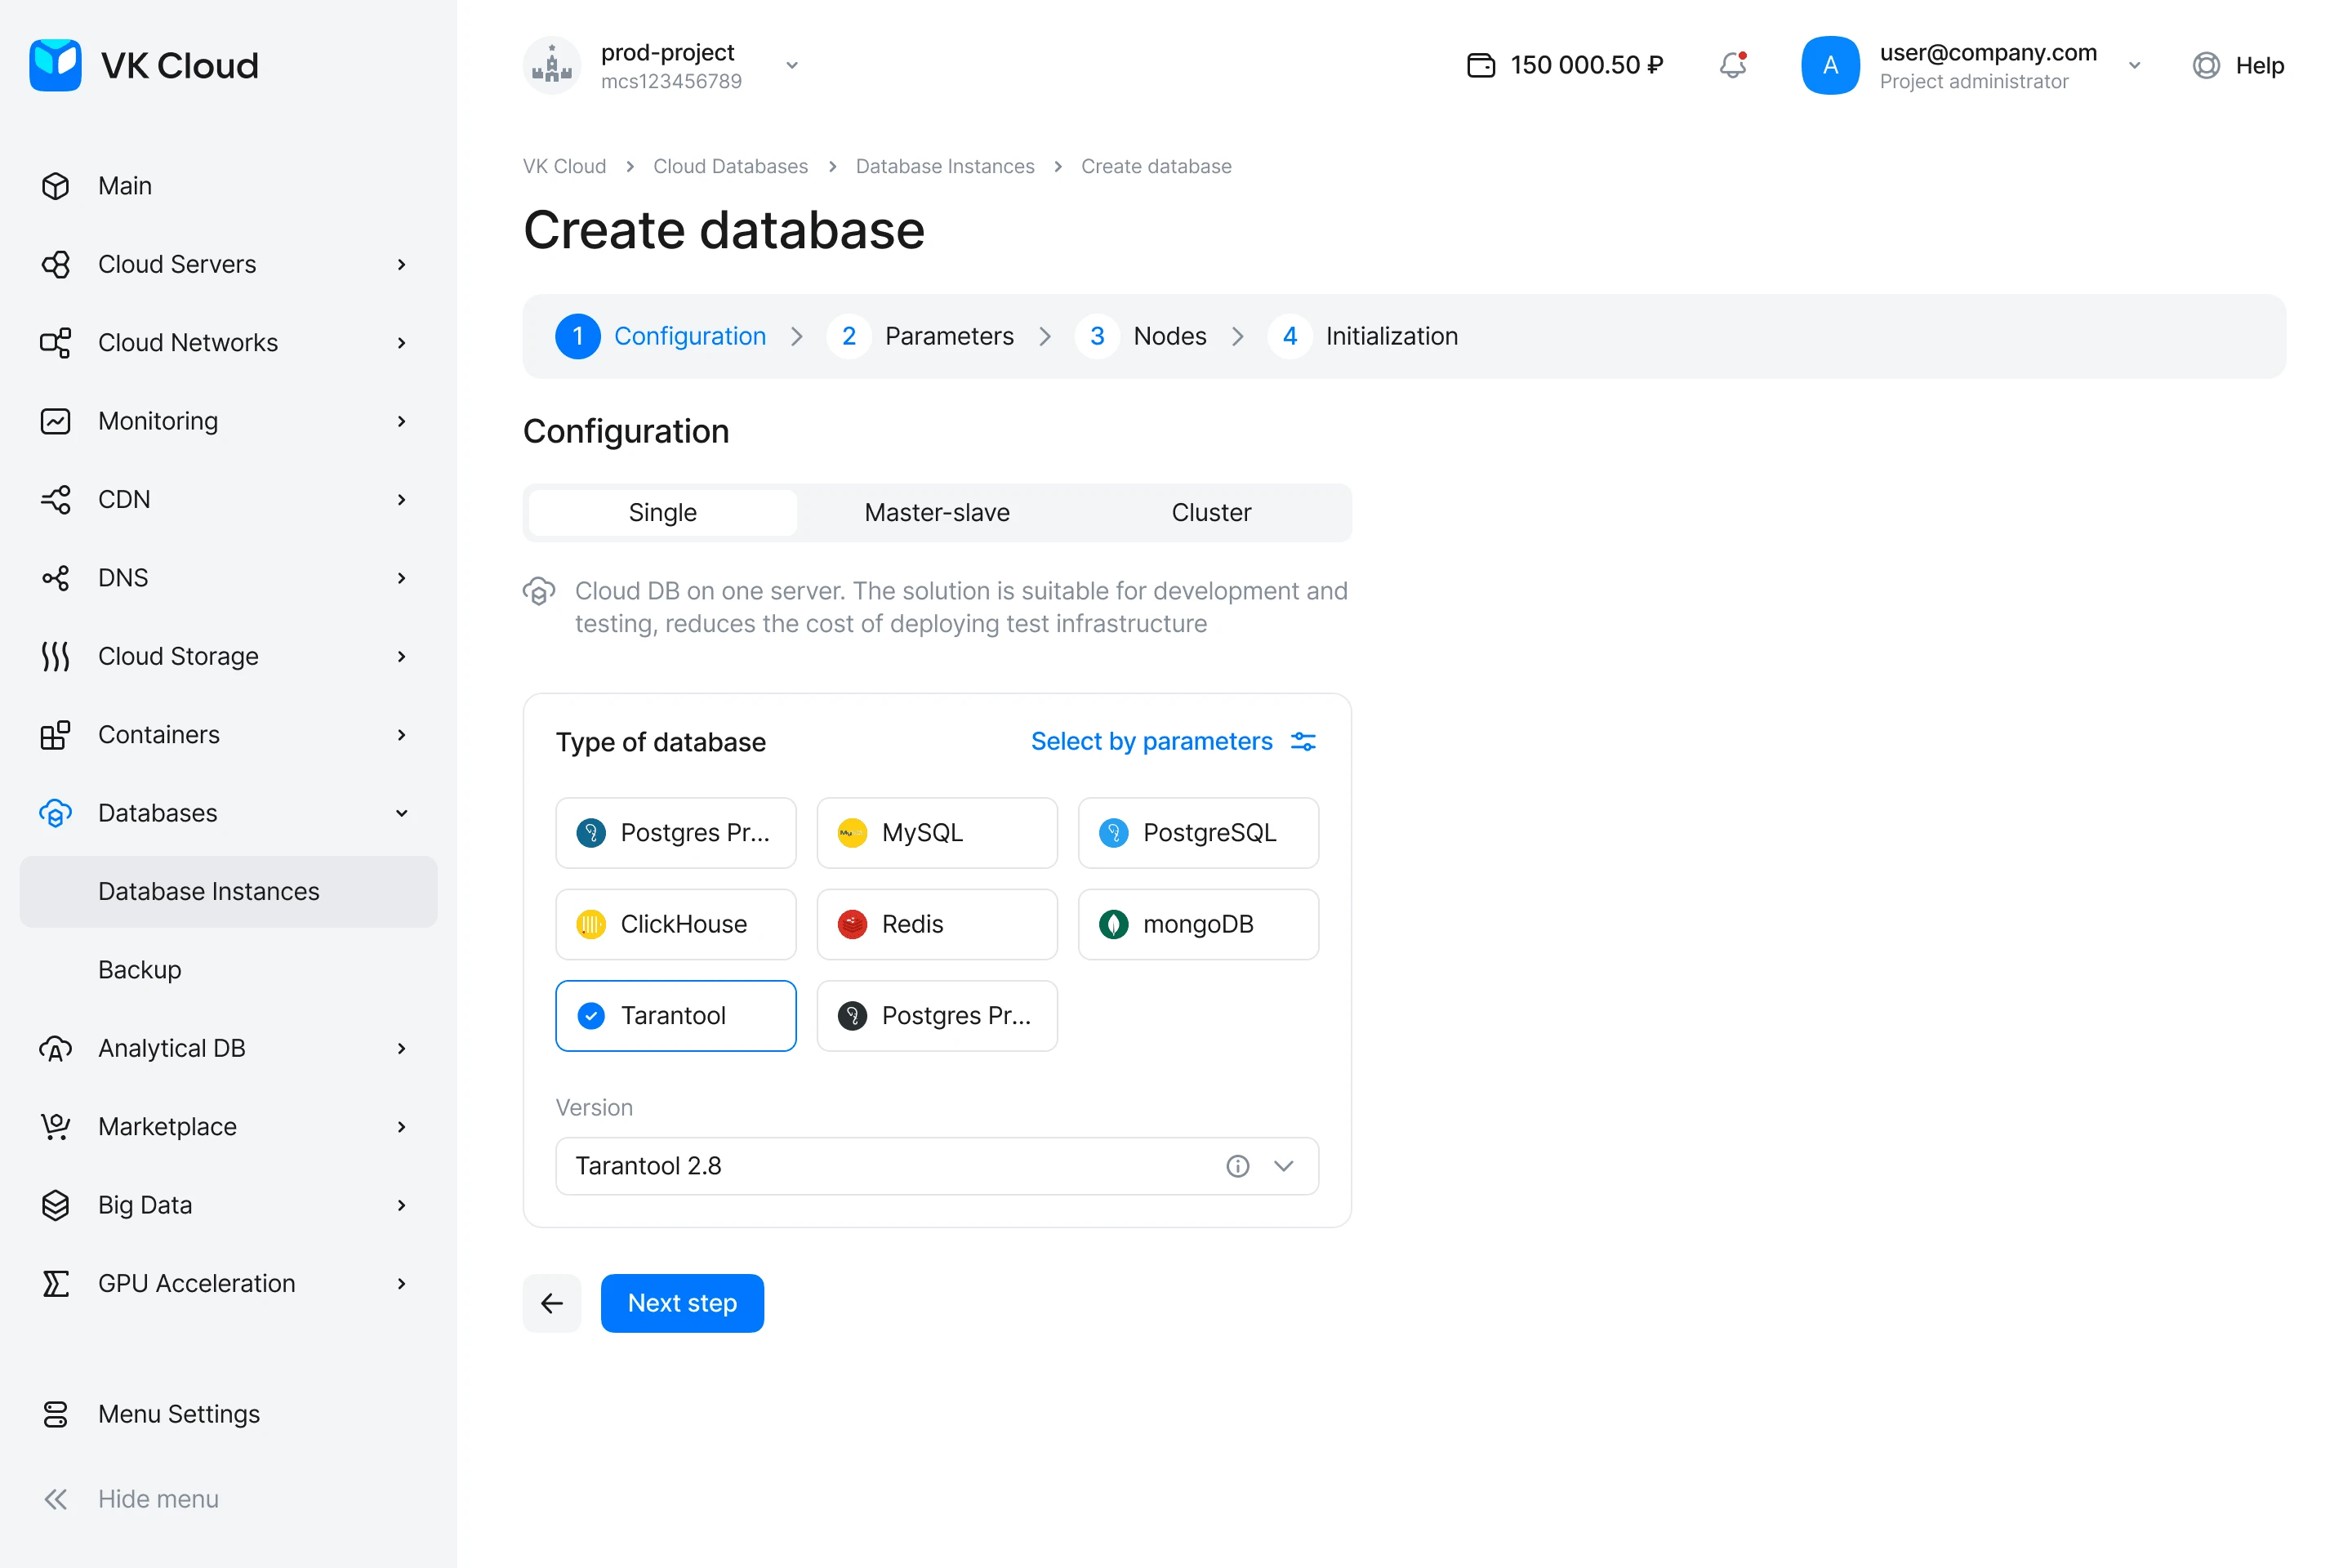This screenshot has height=1568, width=2352.
Task: Select mongoDB database type
Action: point(1198,924)
